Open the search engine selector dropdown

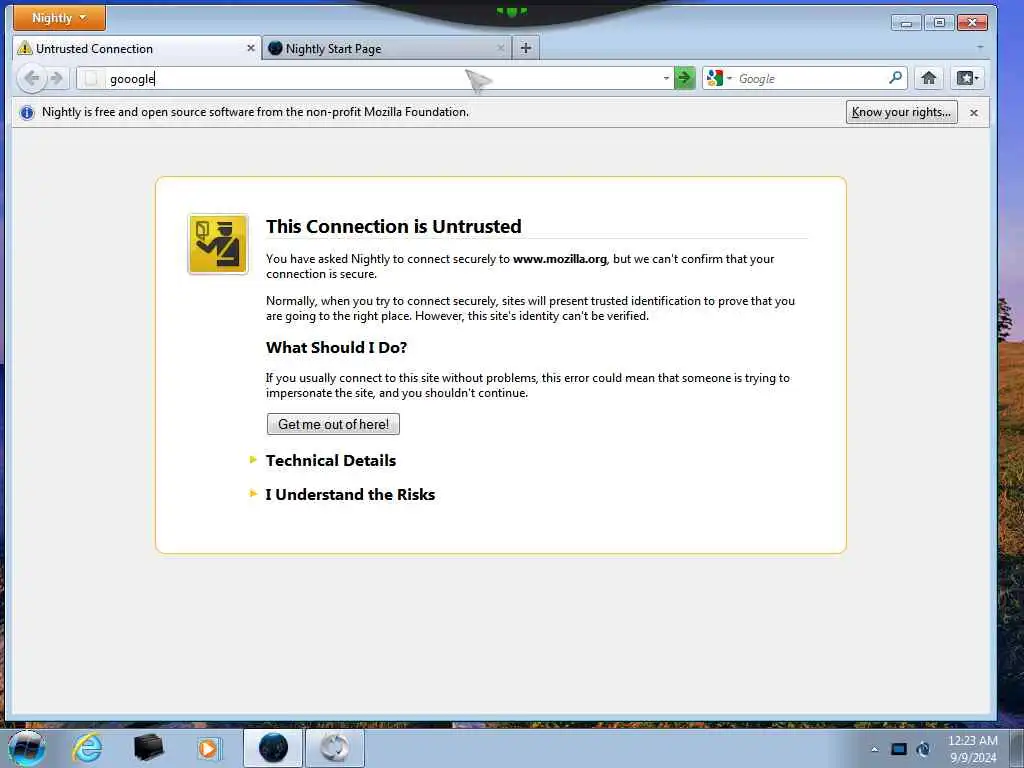point(718,78)
